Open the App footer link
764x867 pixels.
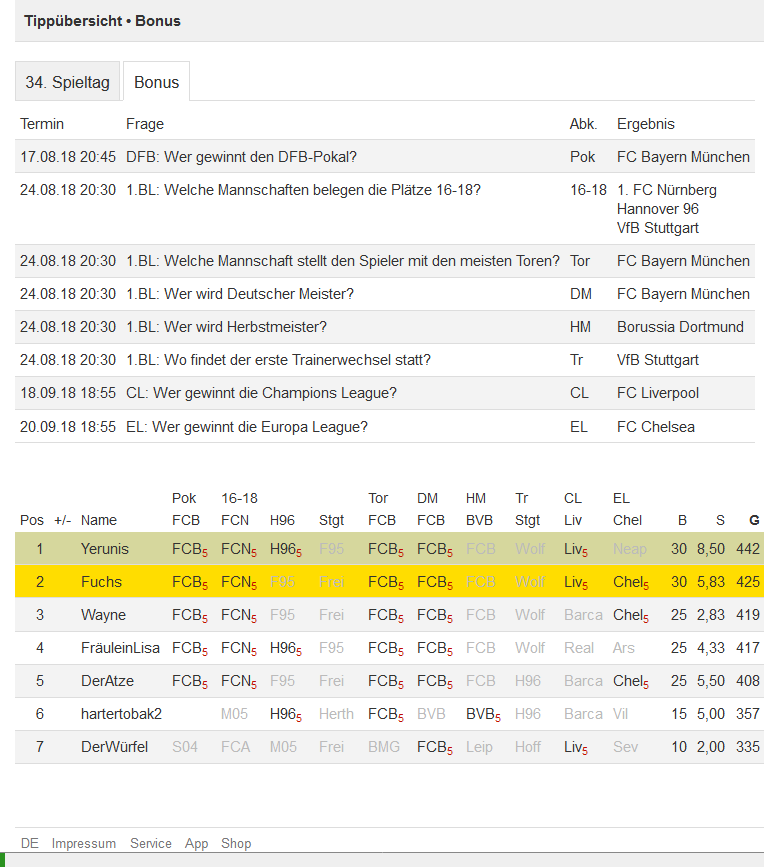196,843
